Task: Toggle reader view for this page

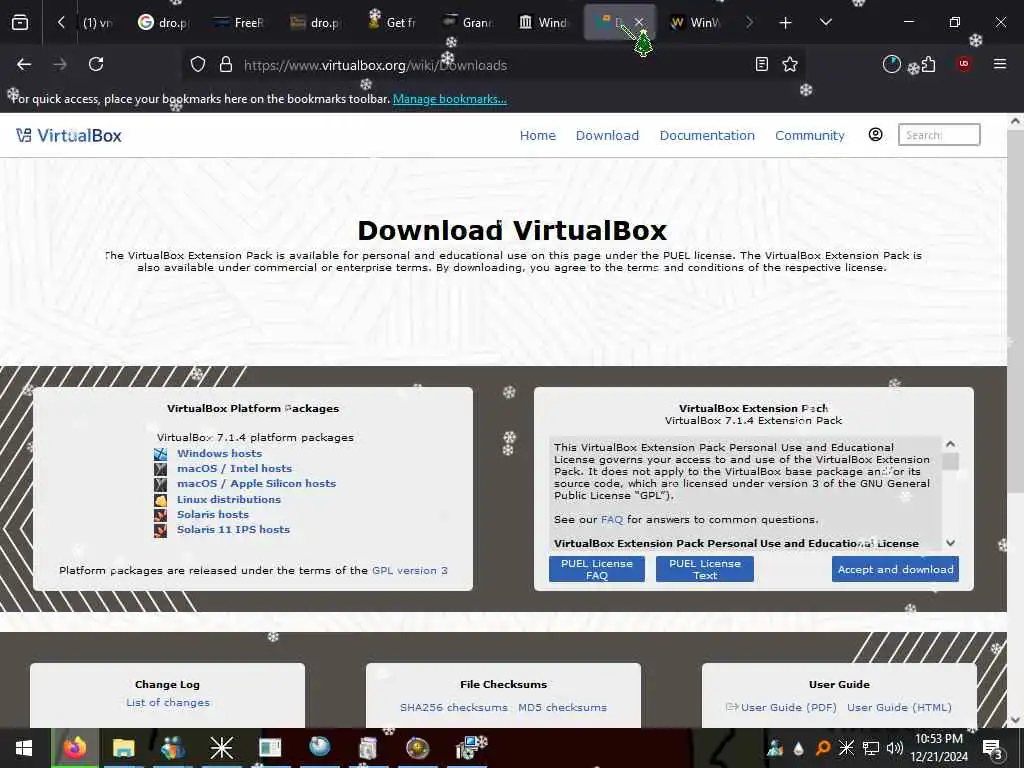Action: coord(761,64)
